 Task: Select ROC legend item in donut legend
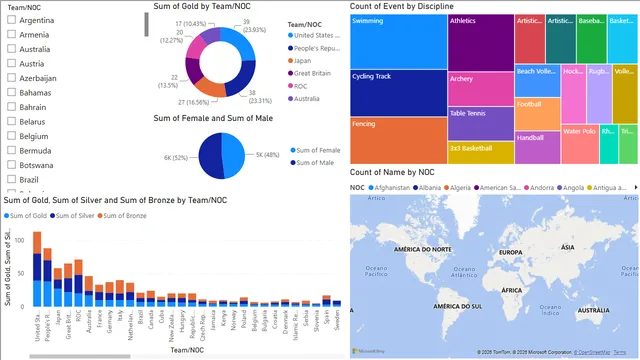pos(298,86)
